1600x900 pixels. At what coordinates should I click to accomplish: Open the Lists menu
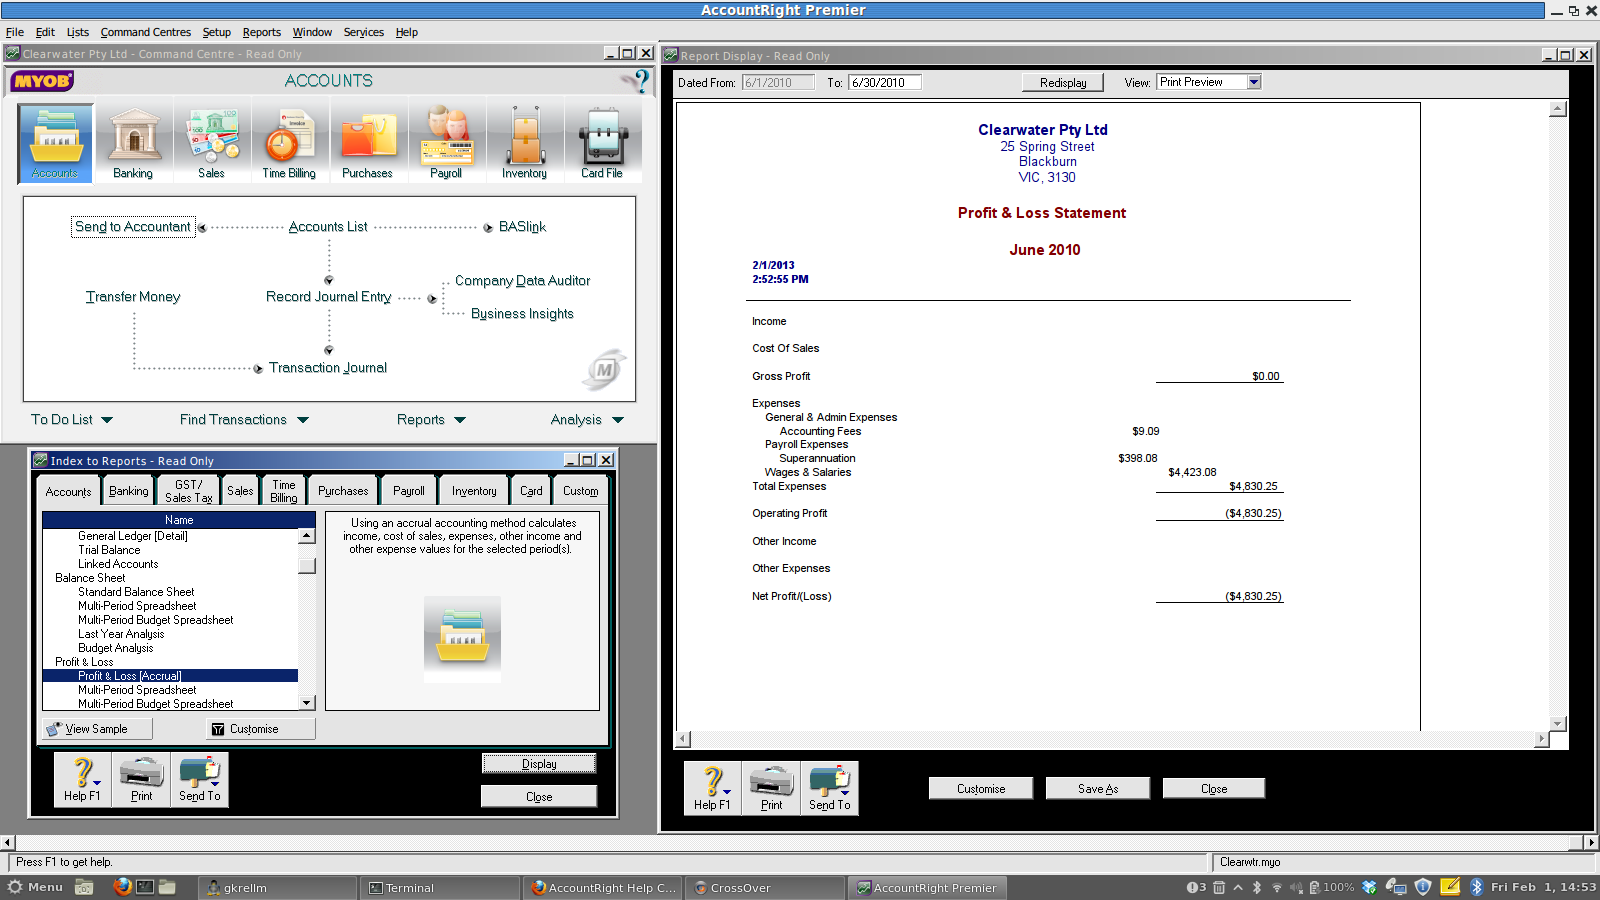click(x=78, y=32)
